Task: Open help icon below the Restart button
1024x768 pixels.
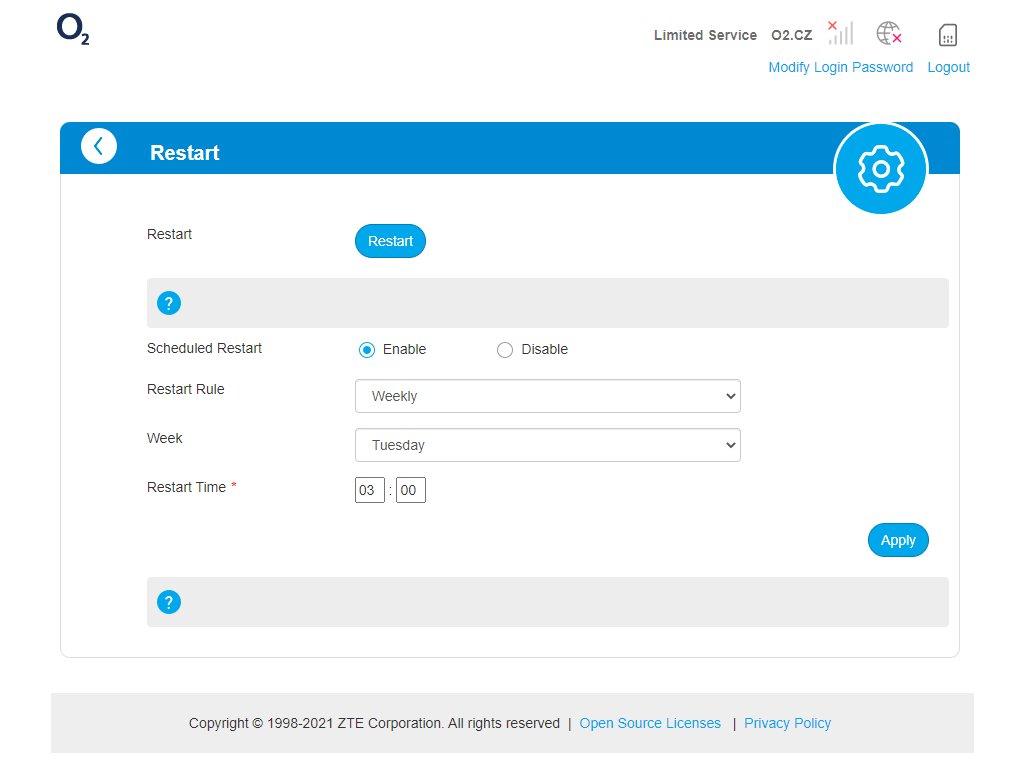Action: [169, 303]
